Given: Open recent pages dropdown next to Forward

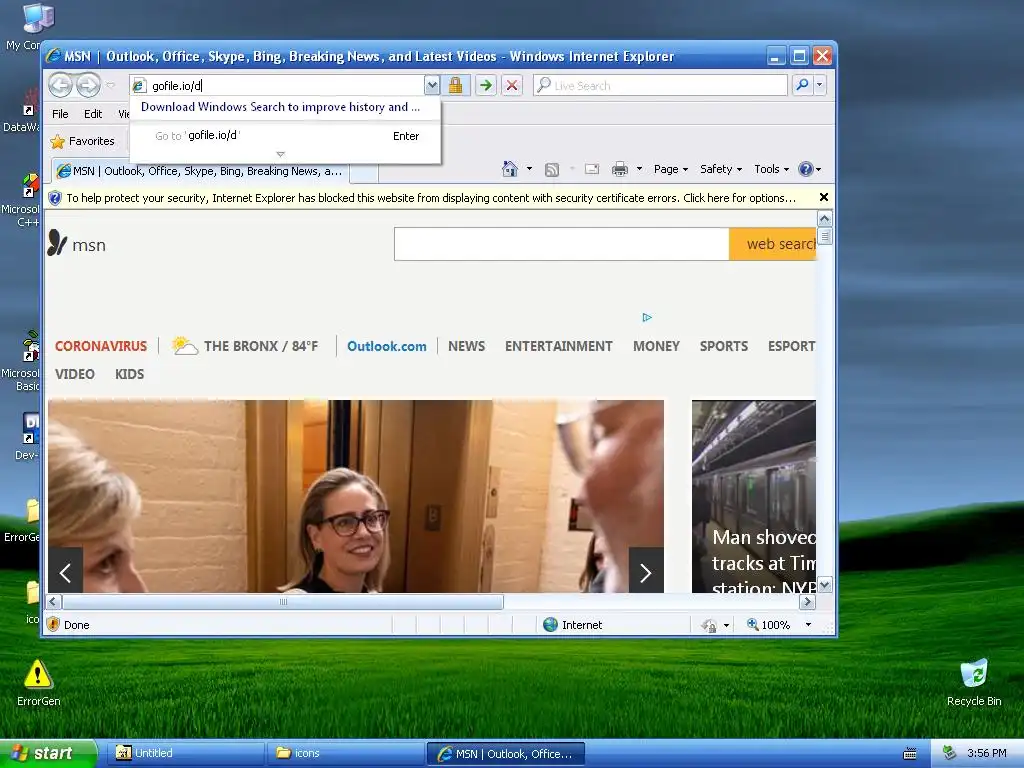Looking at the screenshot, I should (x=111, y=85).
